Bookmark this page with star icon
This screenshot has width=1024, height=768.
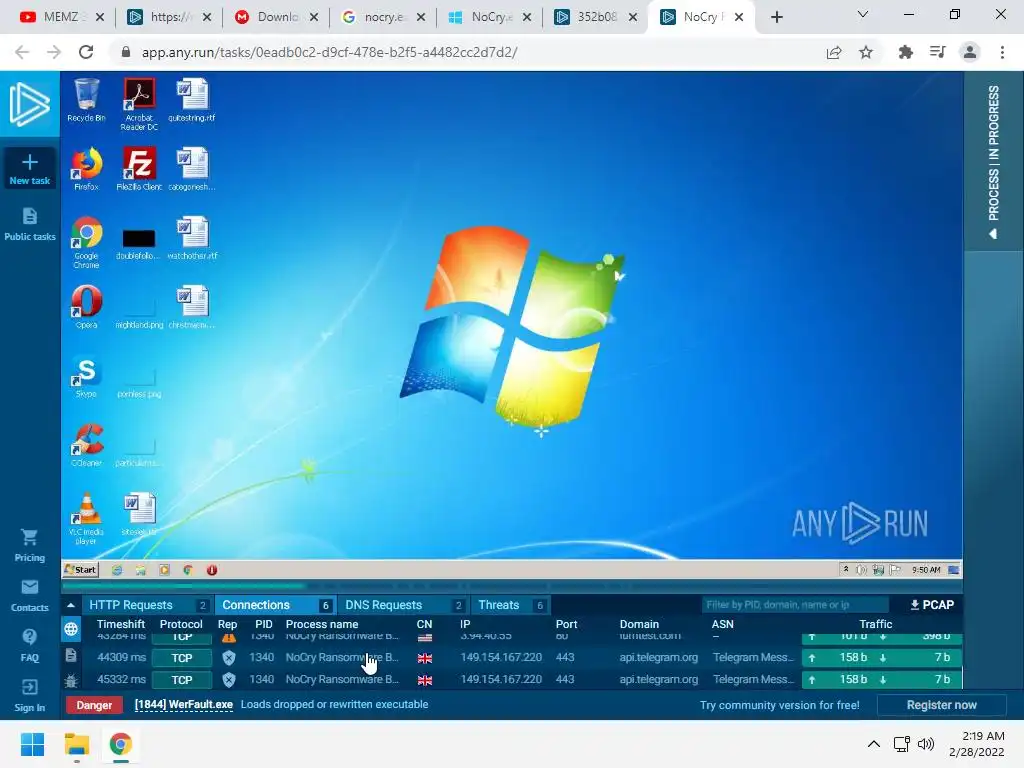point(866,52)
